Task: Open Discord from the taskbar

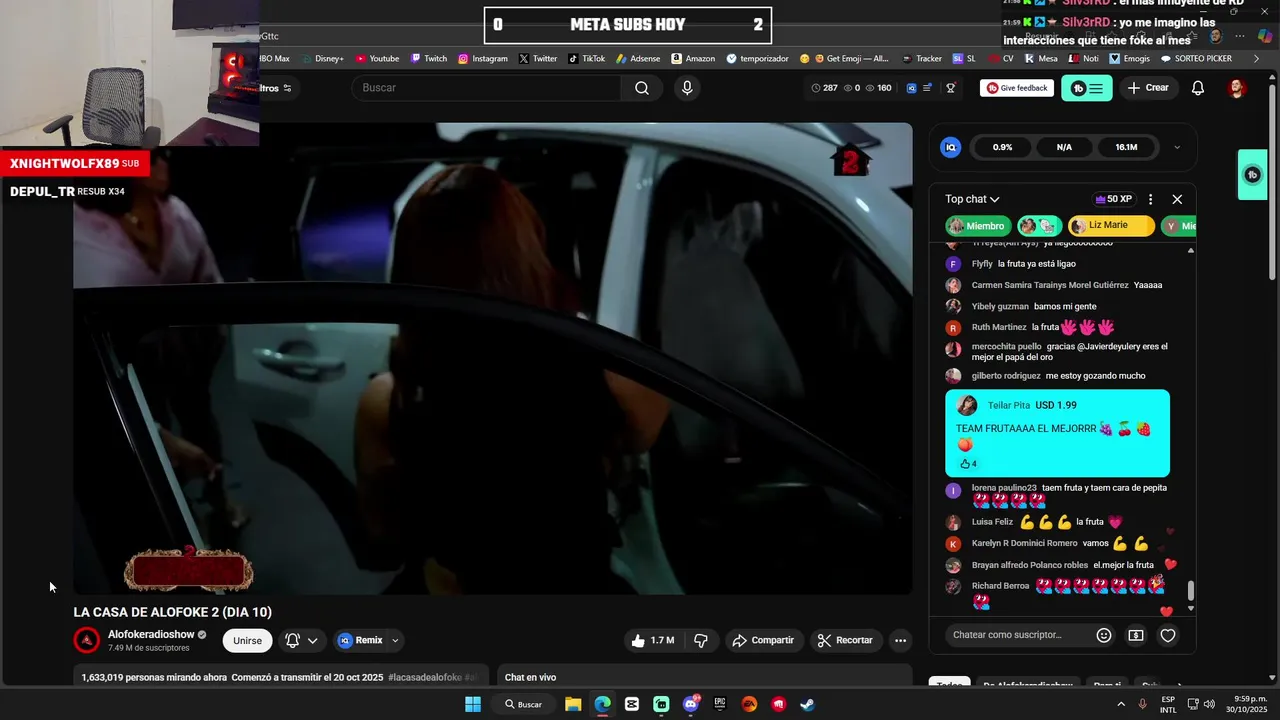Action: [690, 704]
